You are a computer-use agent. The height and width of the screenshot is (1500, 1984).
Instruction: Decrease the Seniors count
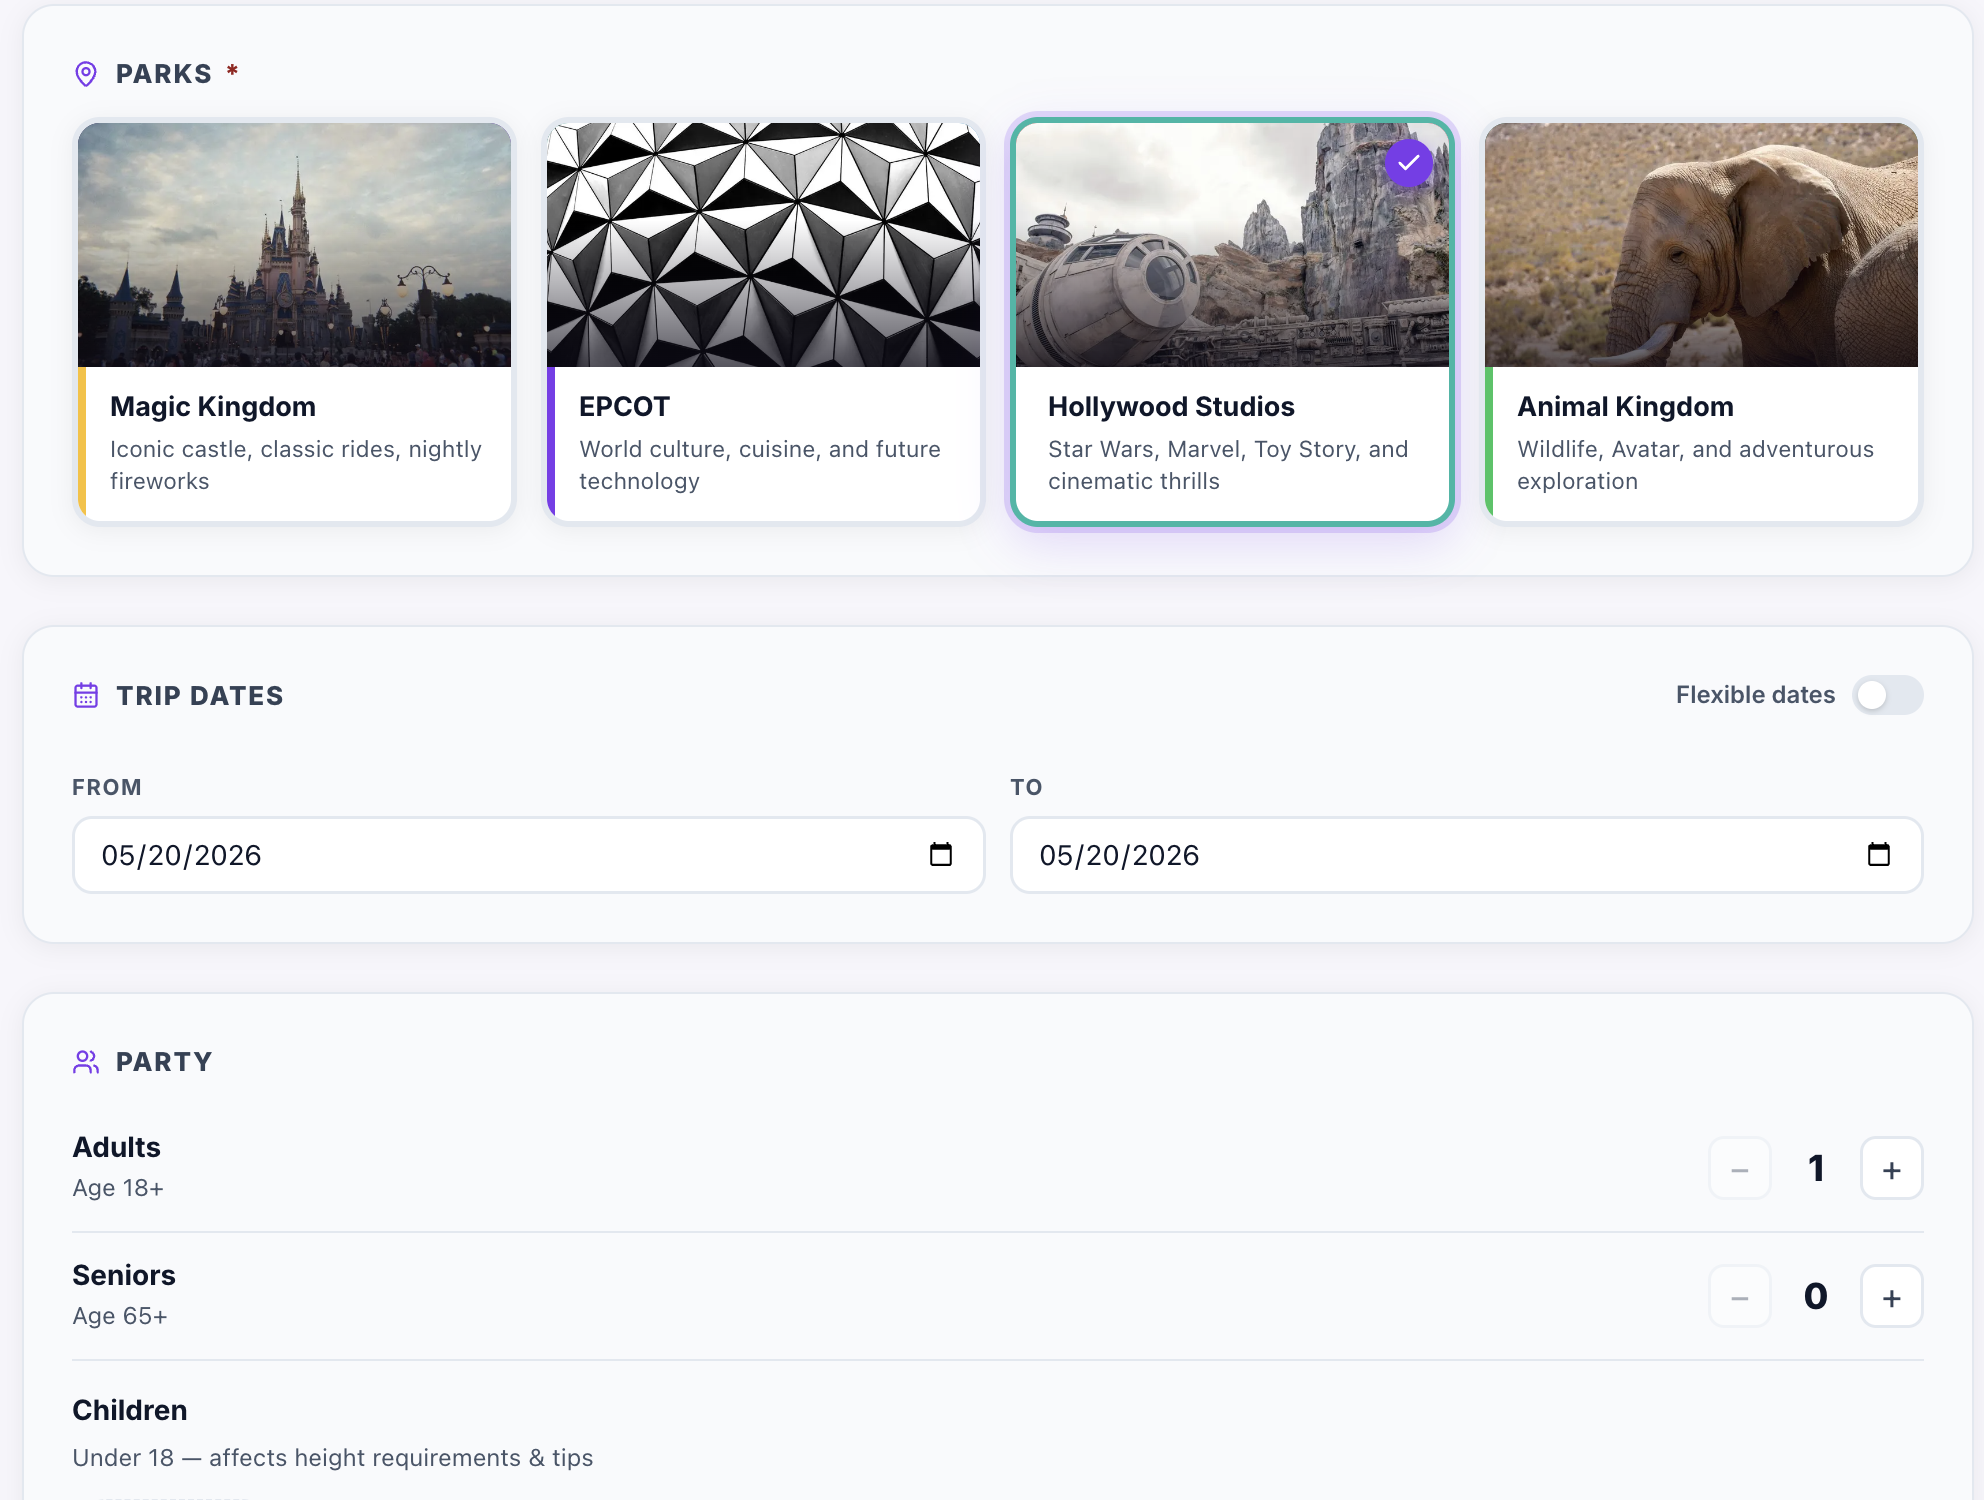1740,1296
